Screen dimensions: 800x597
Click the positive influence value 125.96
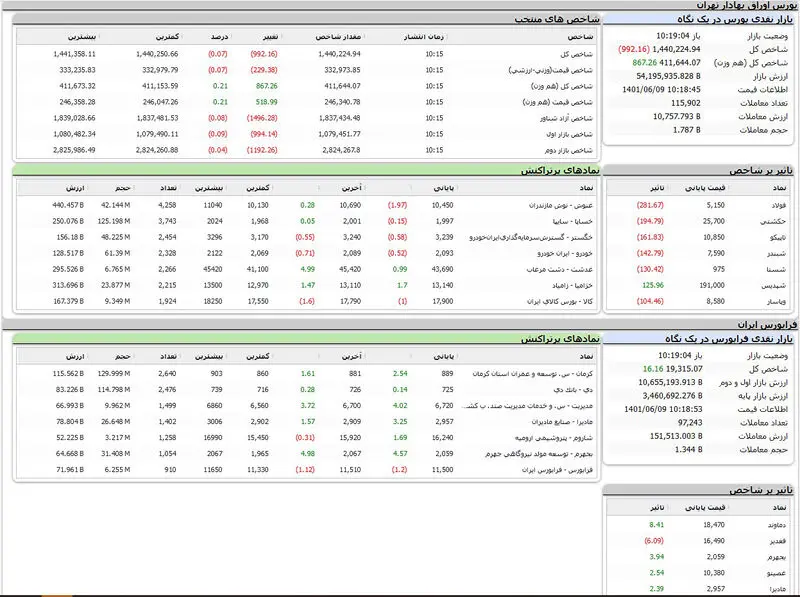point(653,286)
